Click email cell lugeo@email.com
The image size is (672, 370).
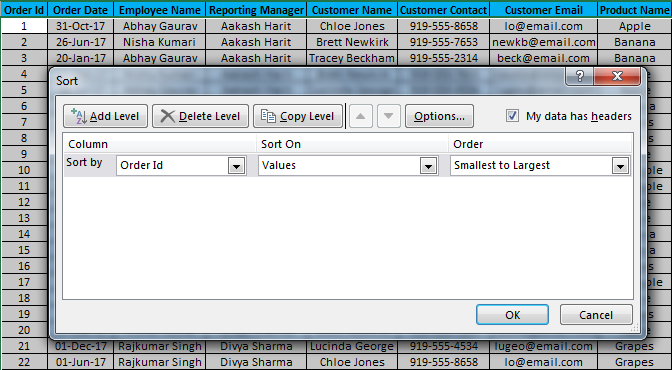tap(543, 346)
